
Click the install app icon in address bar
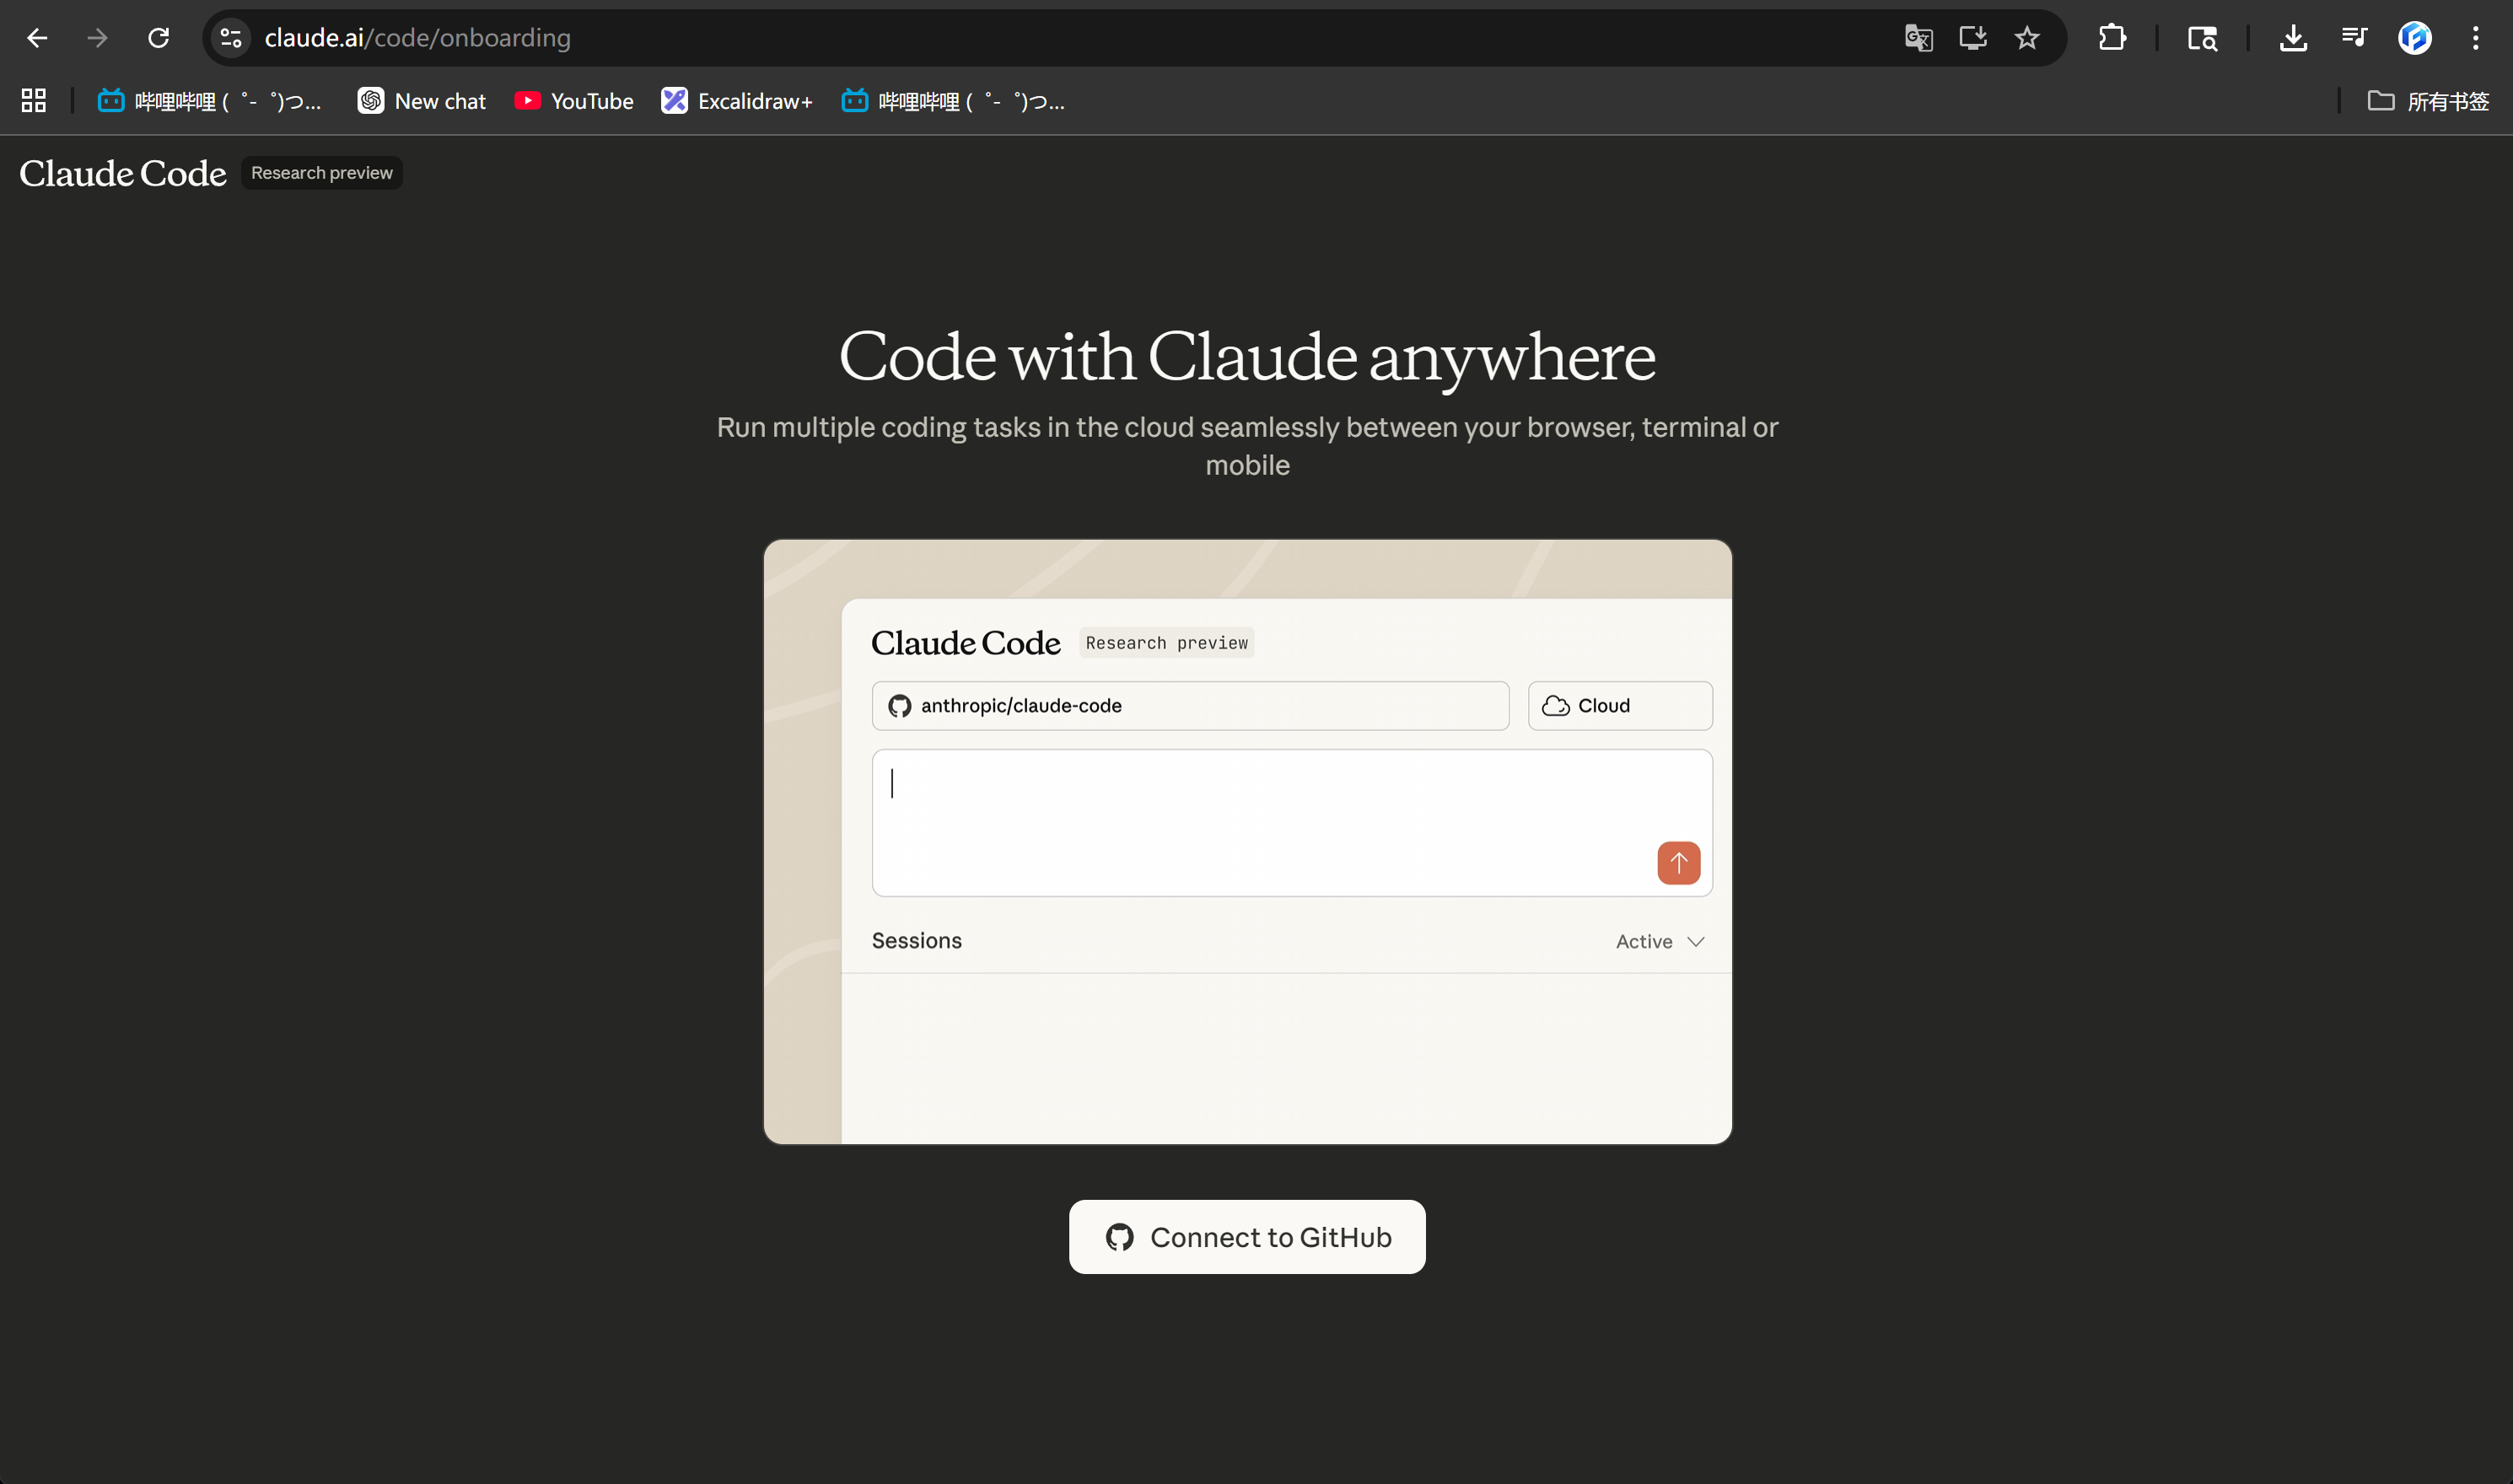coord(1972,38)
